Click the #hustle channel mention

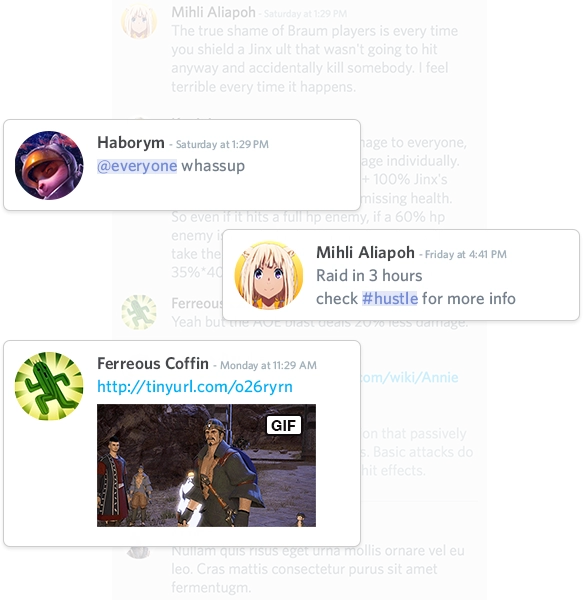(x=390, y=298)
